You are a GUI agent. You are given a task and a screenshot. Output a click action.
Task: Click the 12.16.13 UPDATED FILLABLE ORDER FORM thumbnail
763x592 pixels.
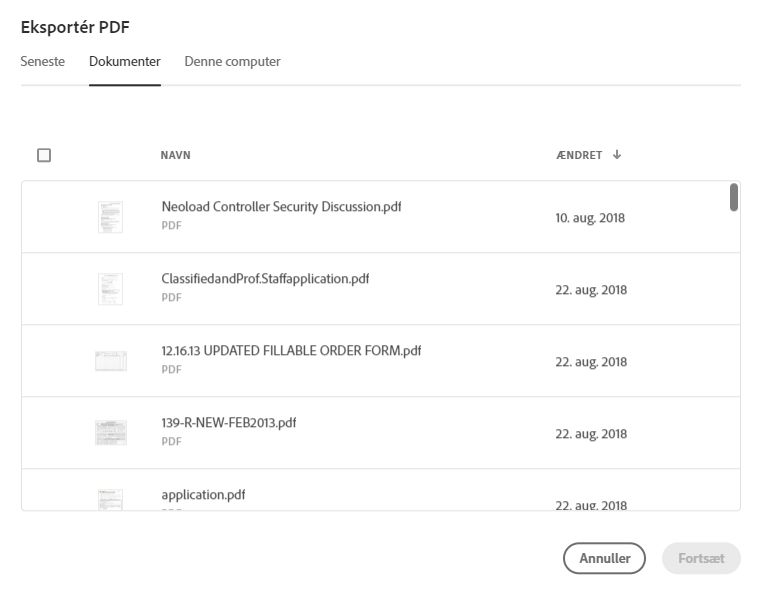(x=111, y=361)
